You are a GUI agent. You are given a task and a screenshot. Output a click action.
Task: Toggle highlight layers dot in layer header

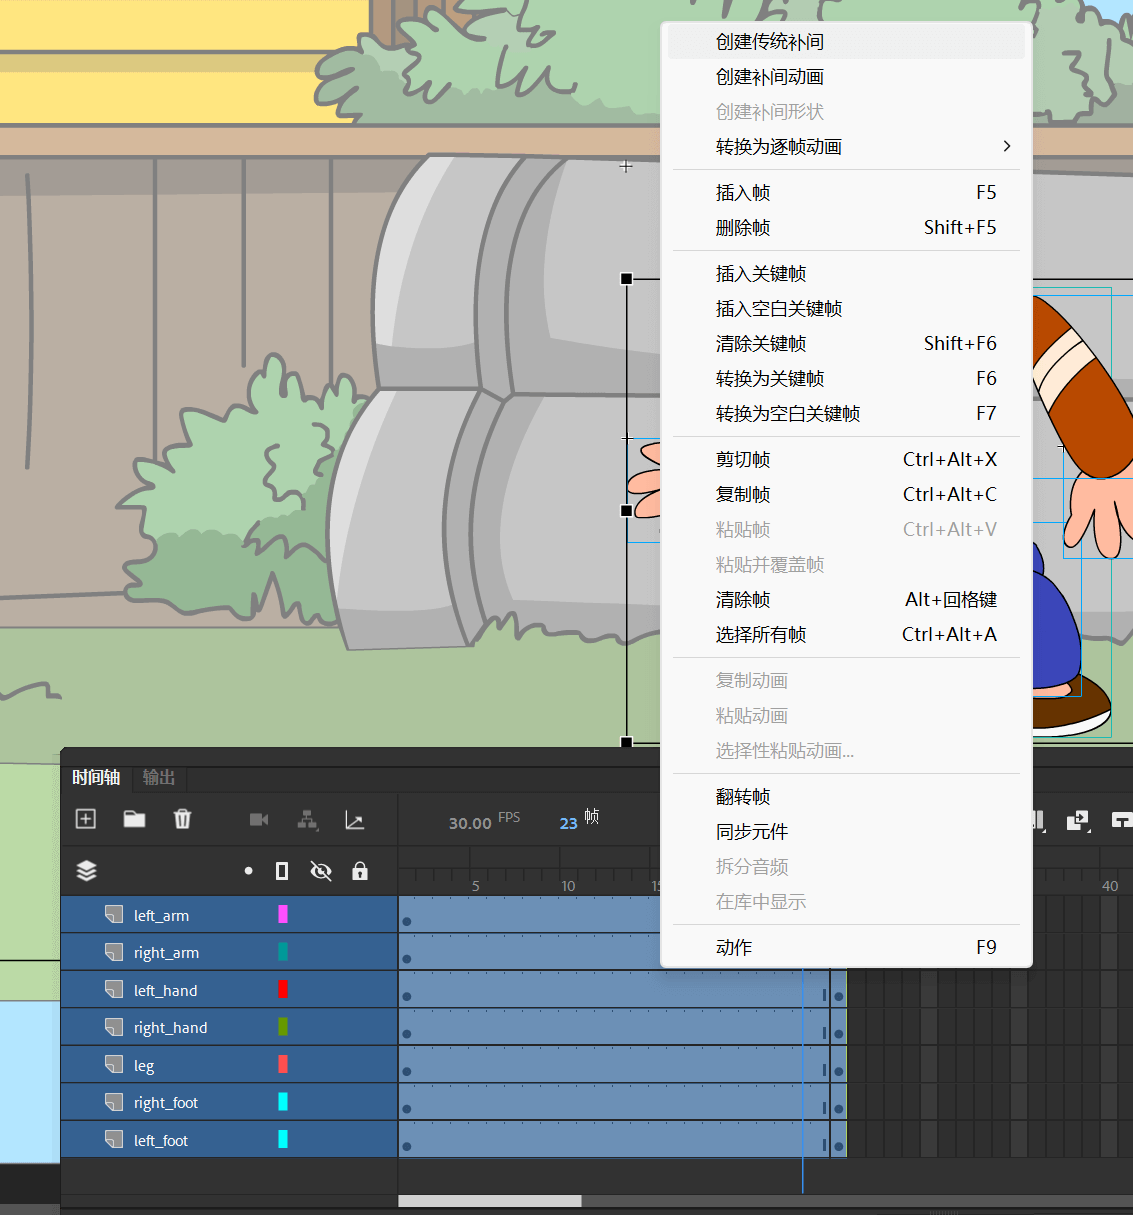[248, 871]
